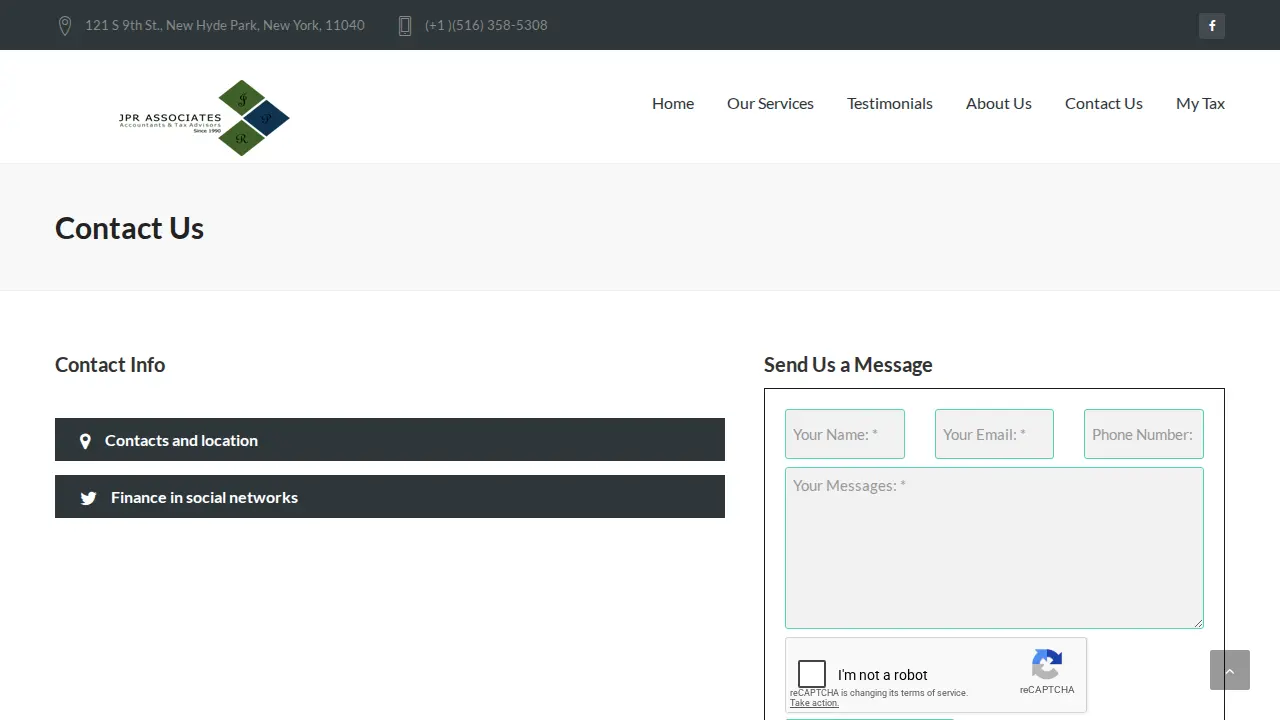This screenshot has height=720, width=1280.
Task: Open Our Services menu
Action: [x=770, y=103]
